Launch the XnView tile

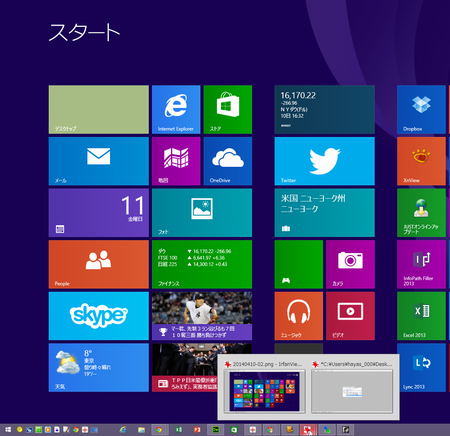click(421, 161)
